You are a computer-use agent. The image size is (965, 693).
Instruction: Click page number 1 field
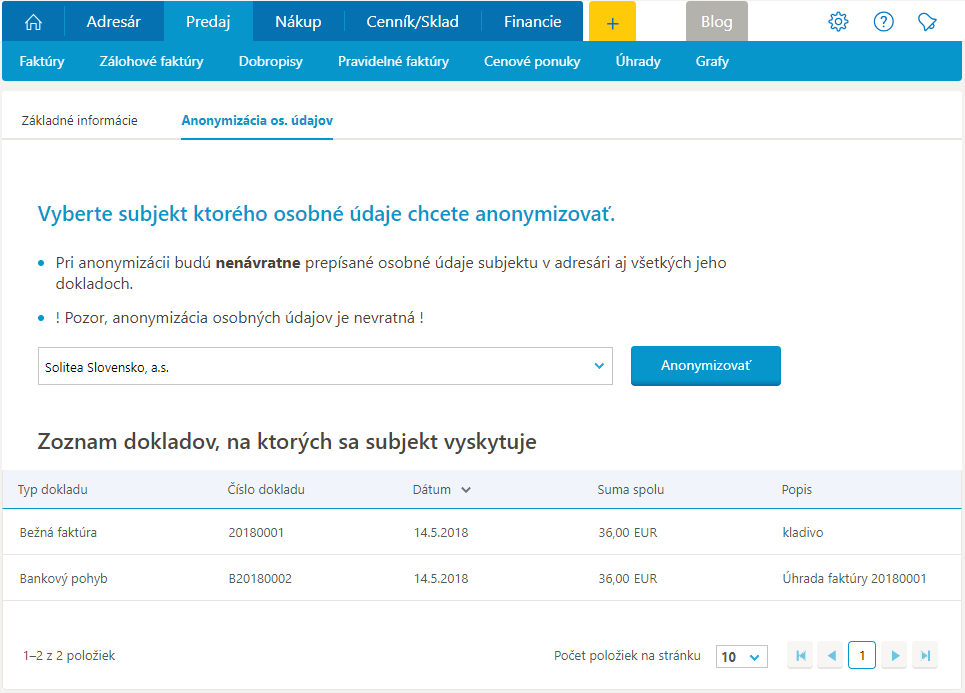point(862,656)
